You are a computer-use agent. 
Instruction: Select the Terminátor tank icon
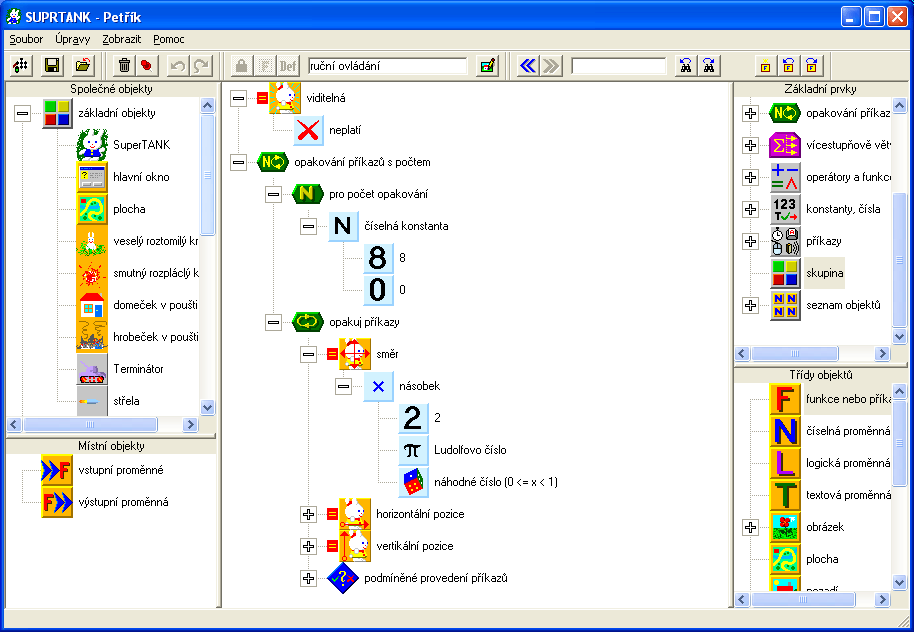(x=92, y=369)
